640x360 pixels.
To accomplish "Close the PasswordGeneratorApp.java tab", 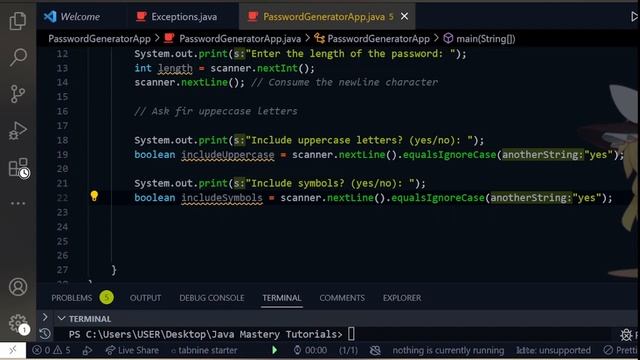I will coord(404,16).
